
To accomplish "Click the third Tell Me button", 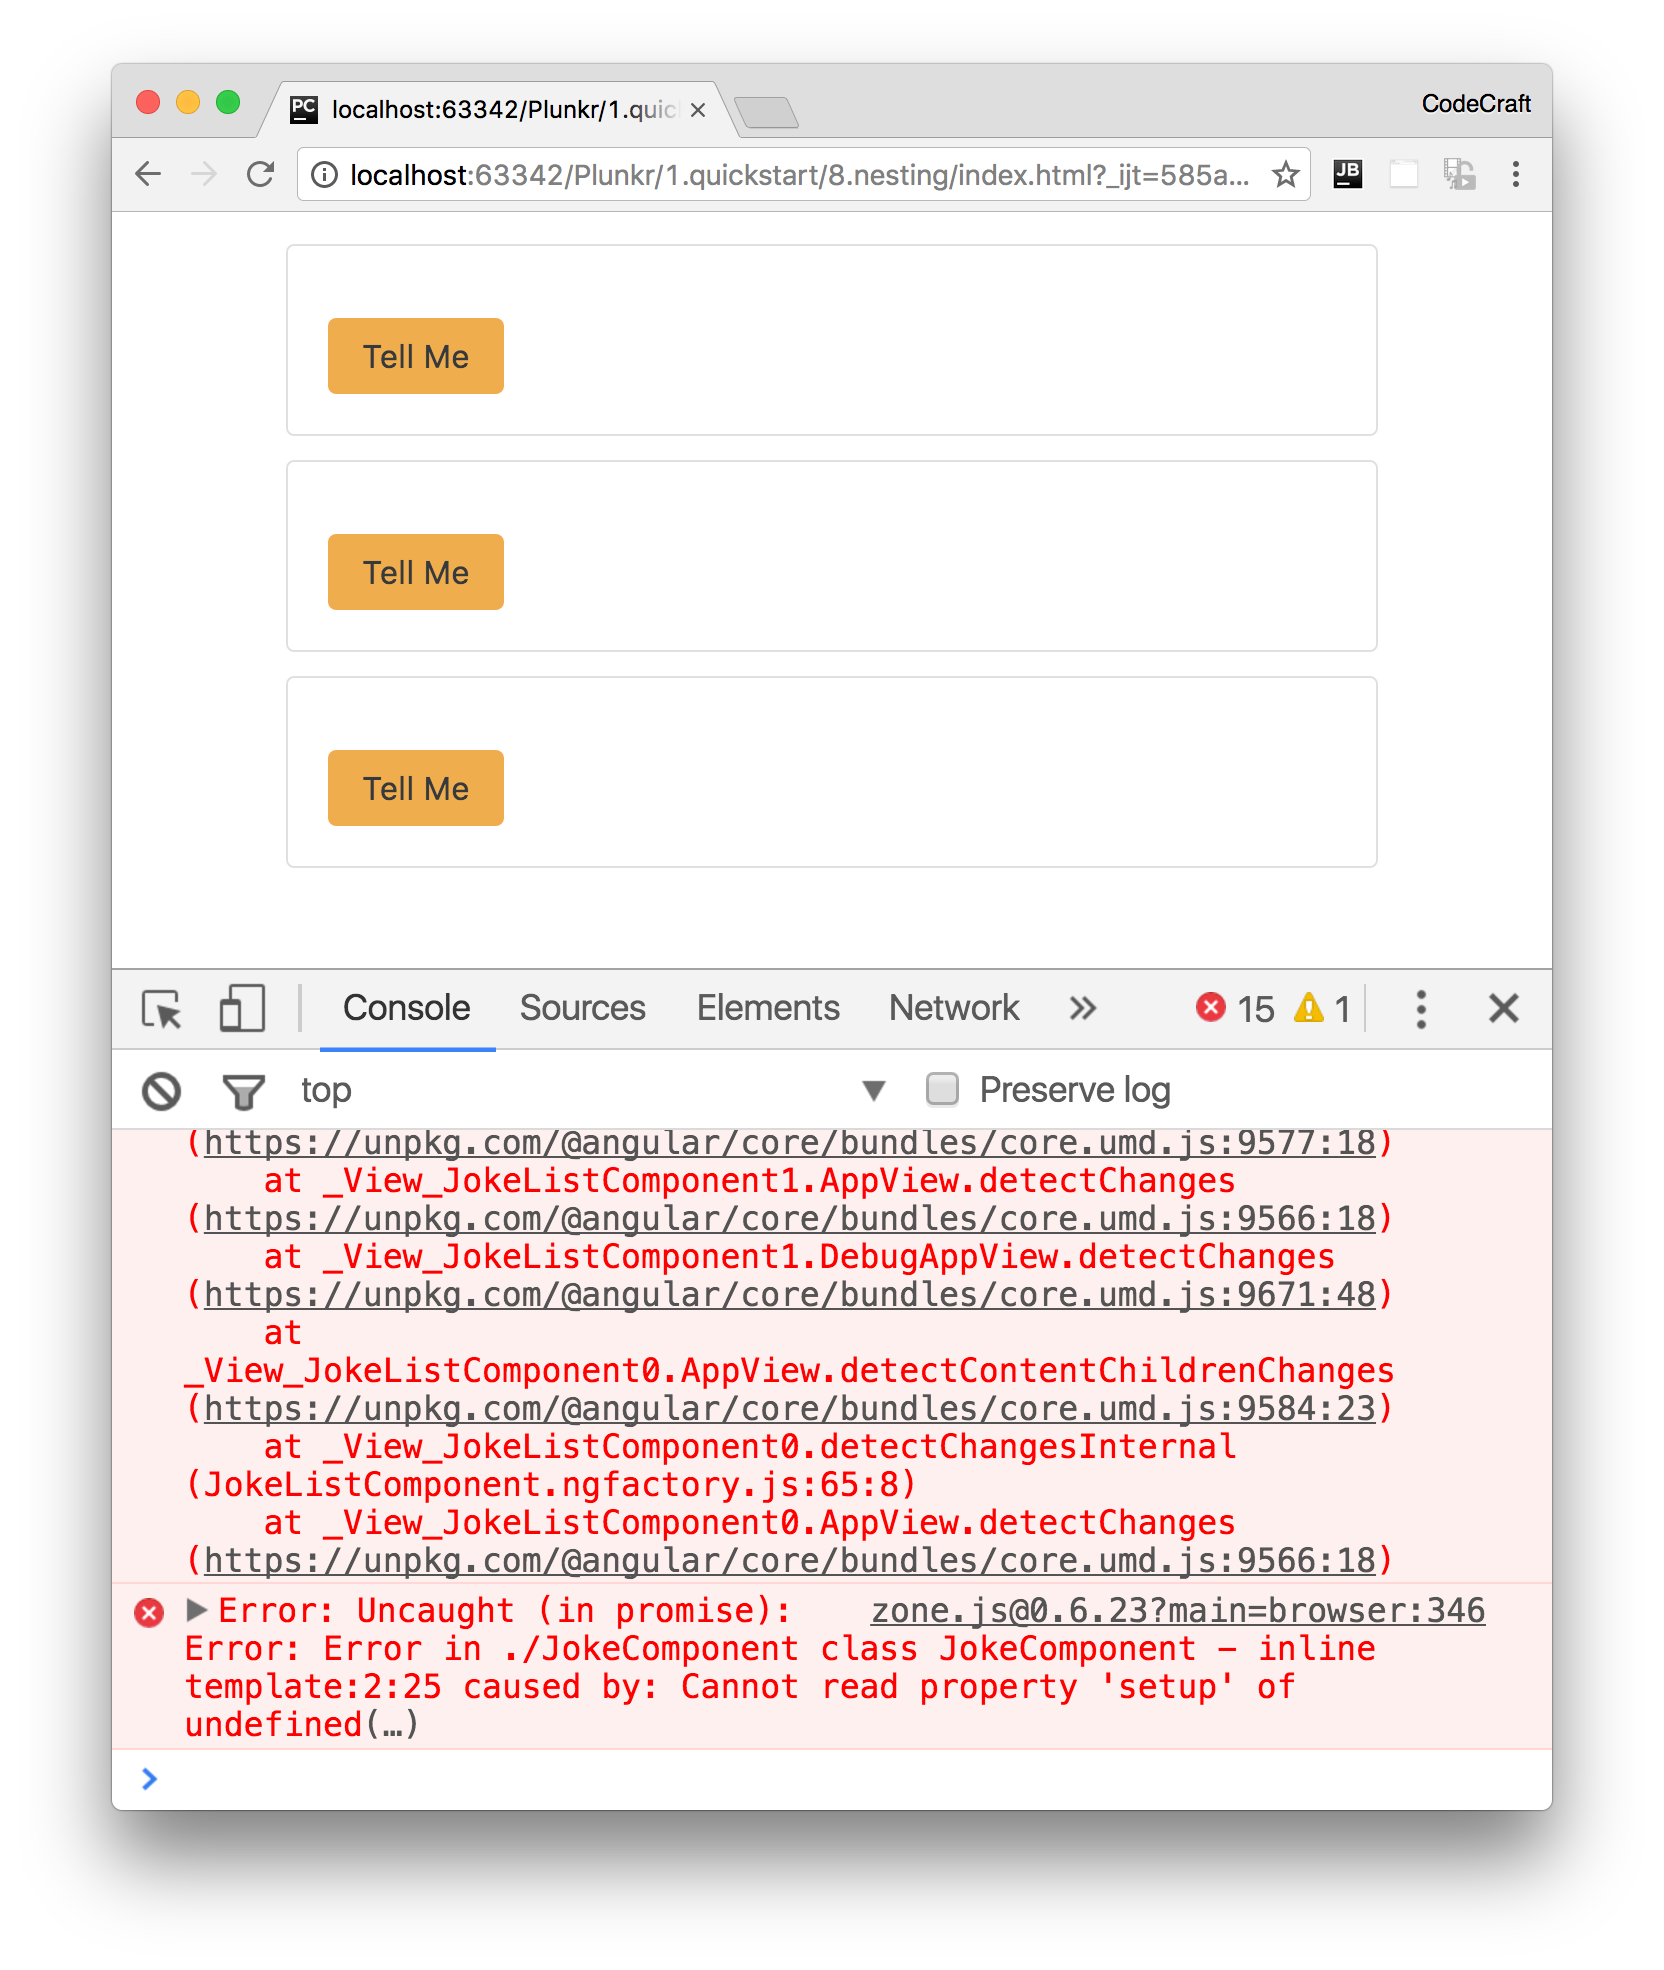I will pos(416,788).
